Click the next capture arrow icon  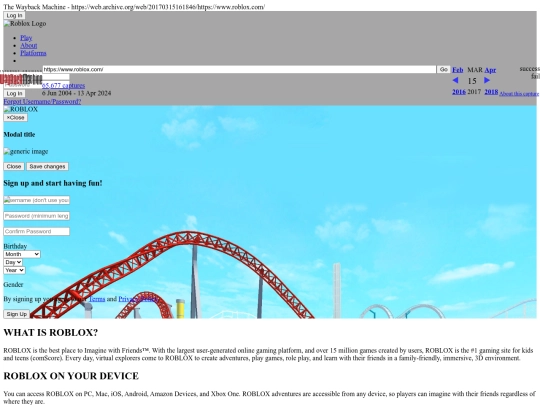tap(487, 80)
